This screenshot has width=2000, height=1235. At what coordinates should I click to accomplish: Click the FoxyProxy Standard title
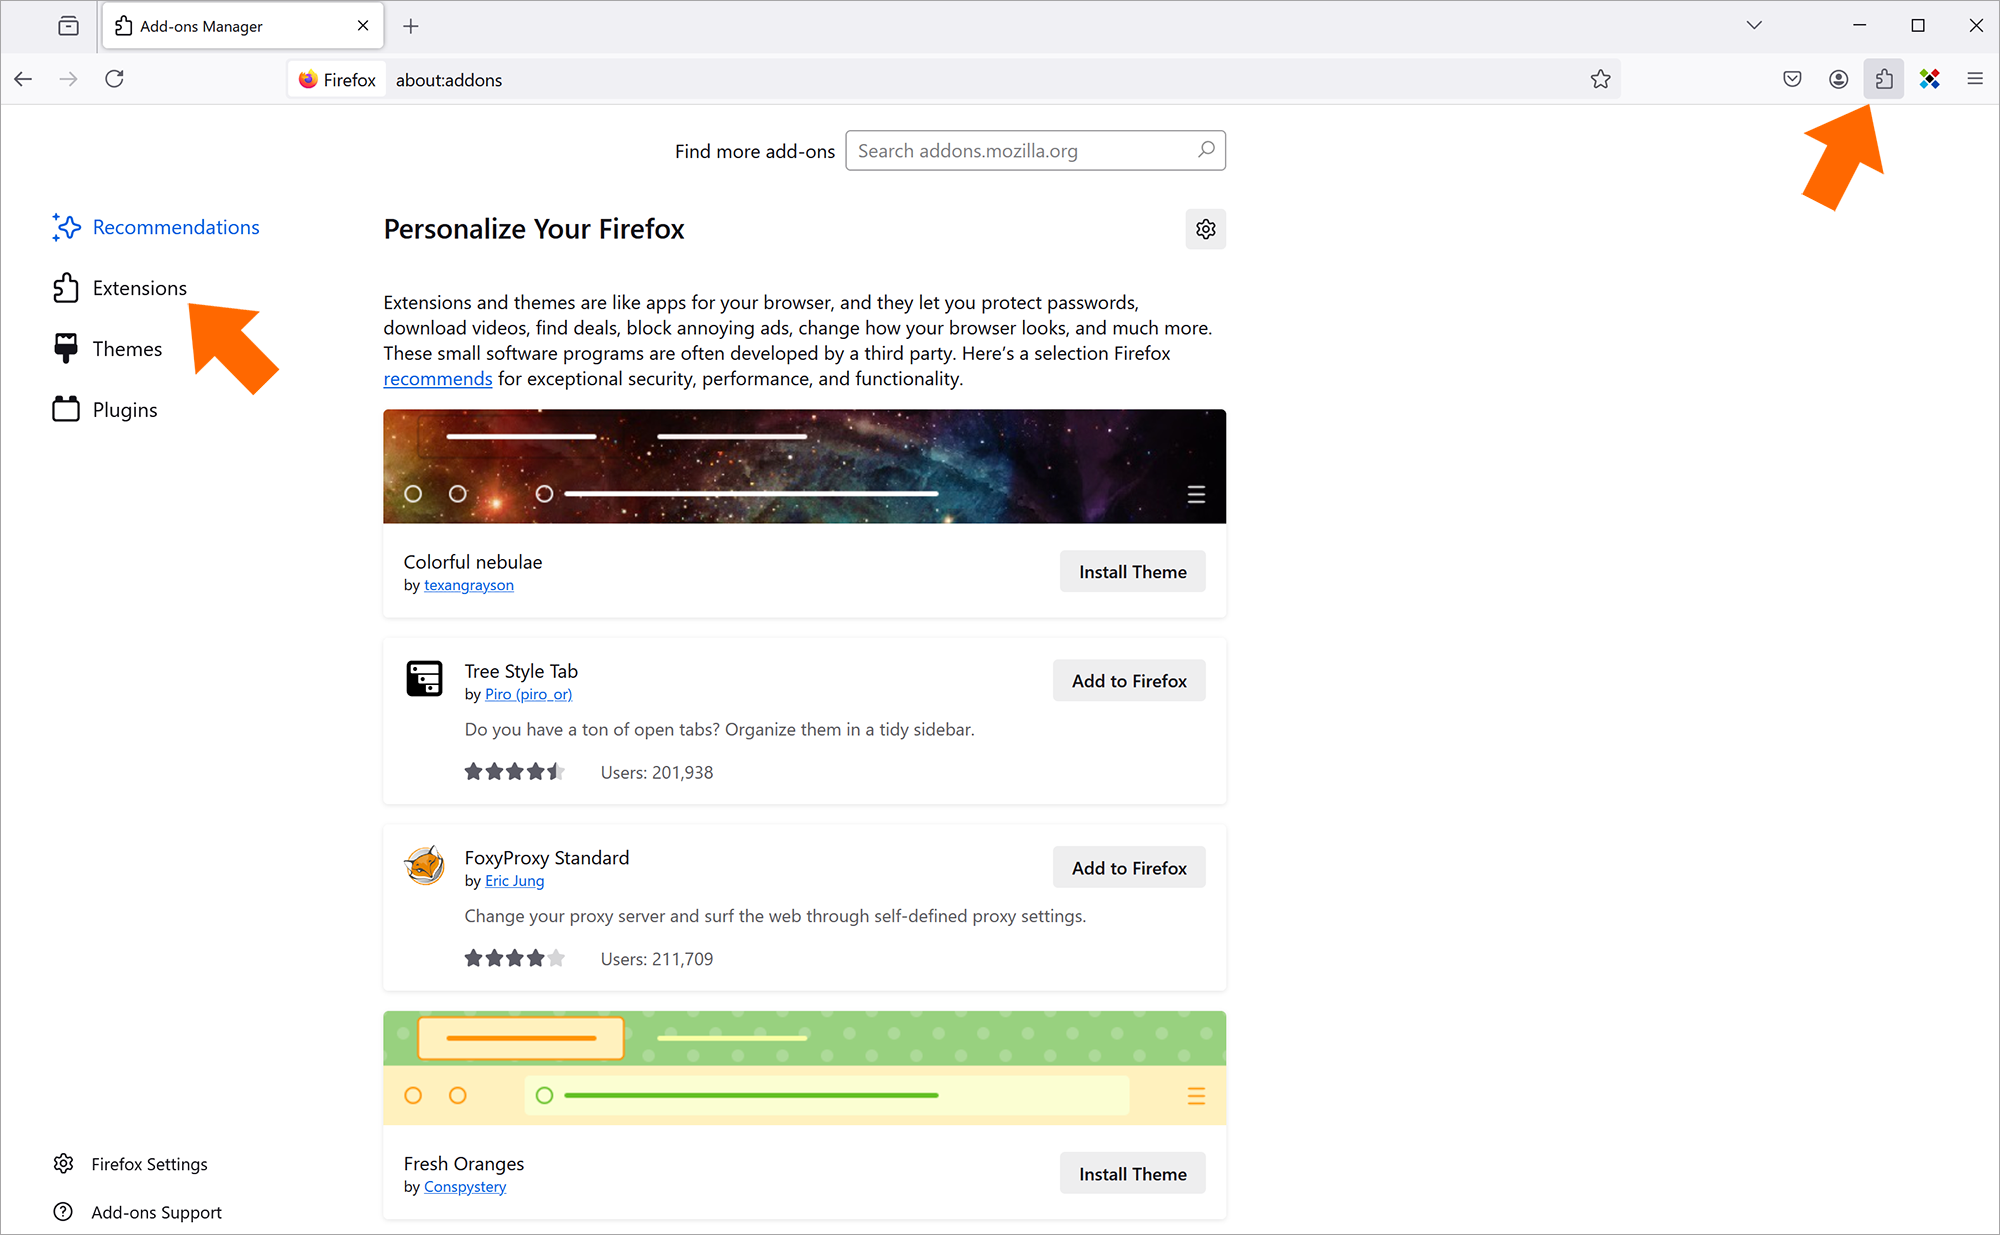point(547,858)
